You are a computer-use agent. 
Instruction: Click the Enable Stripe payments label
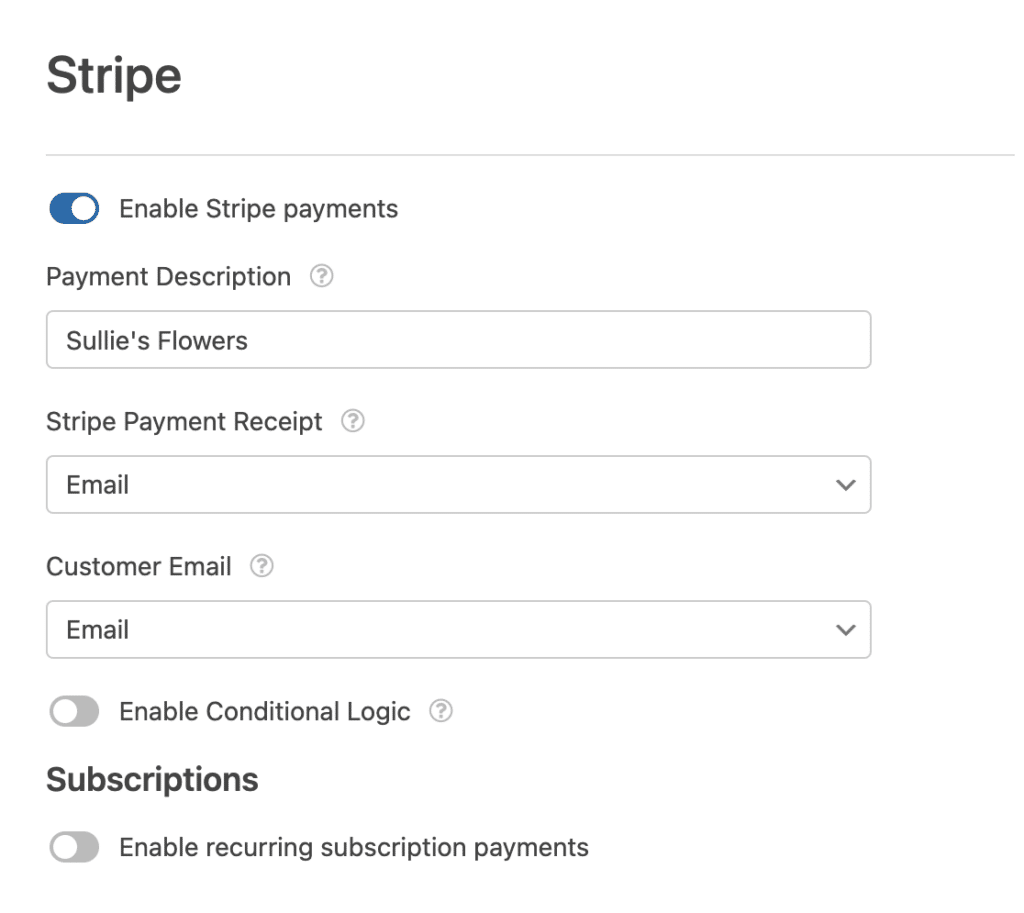click(259, 208)
